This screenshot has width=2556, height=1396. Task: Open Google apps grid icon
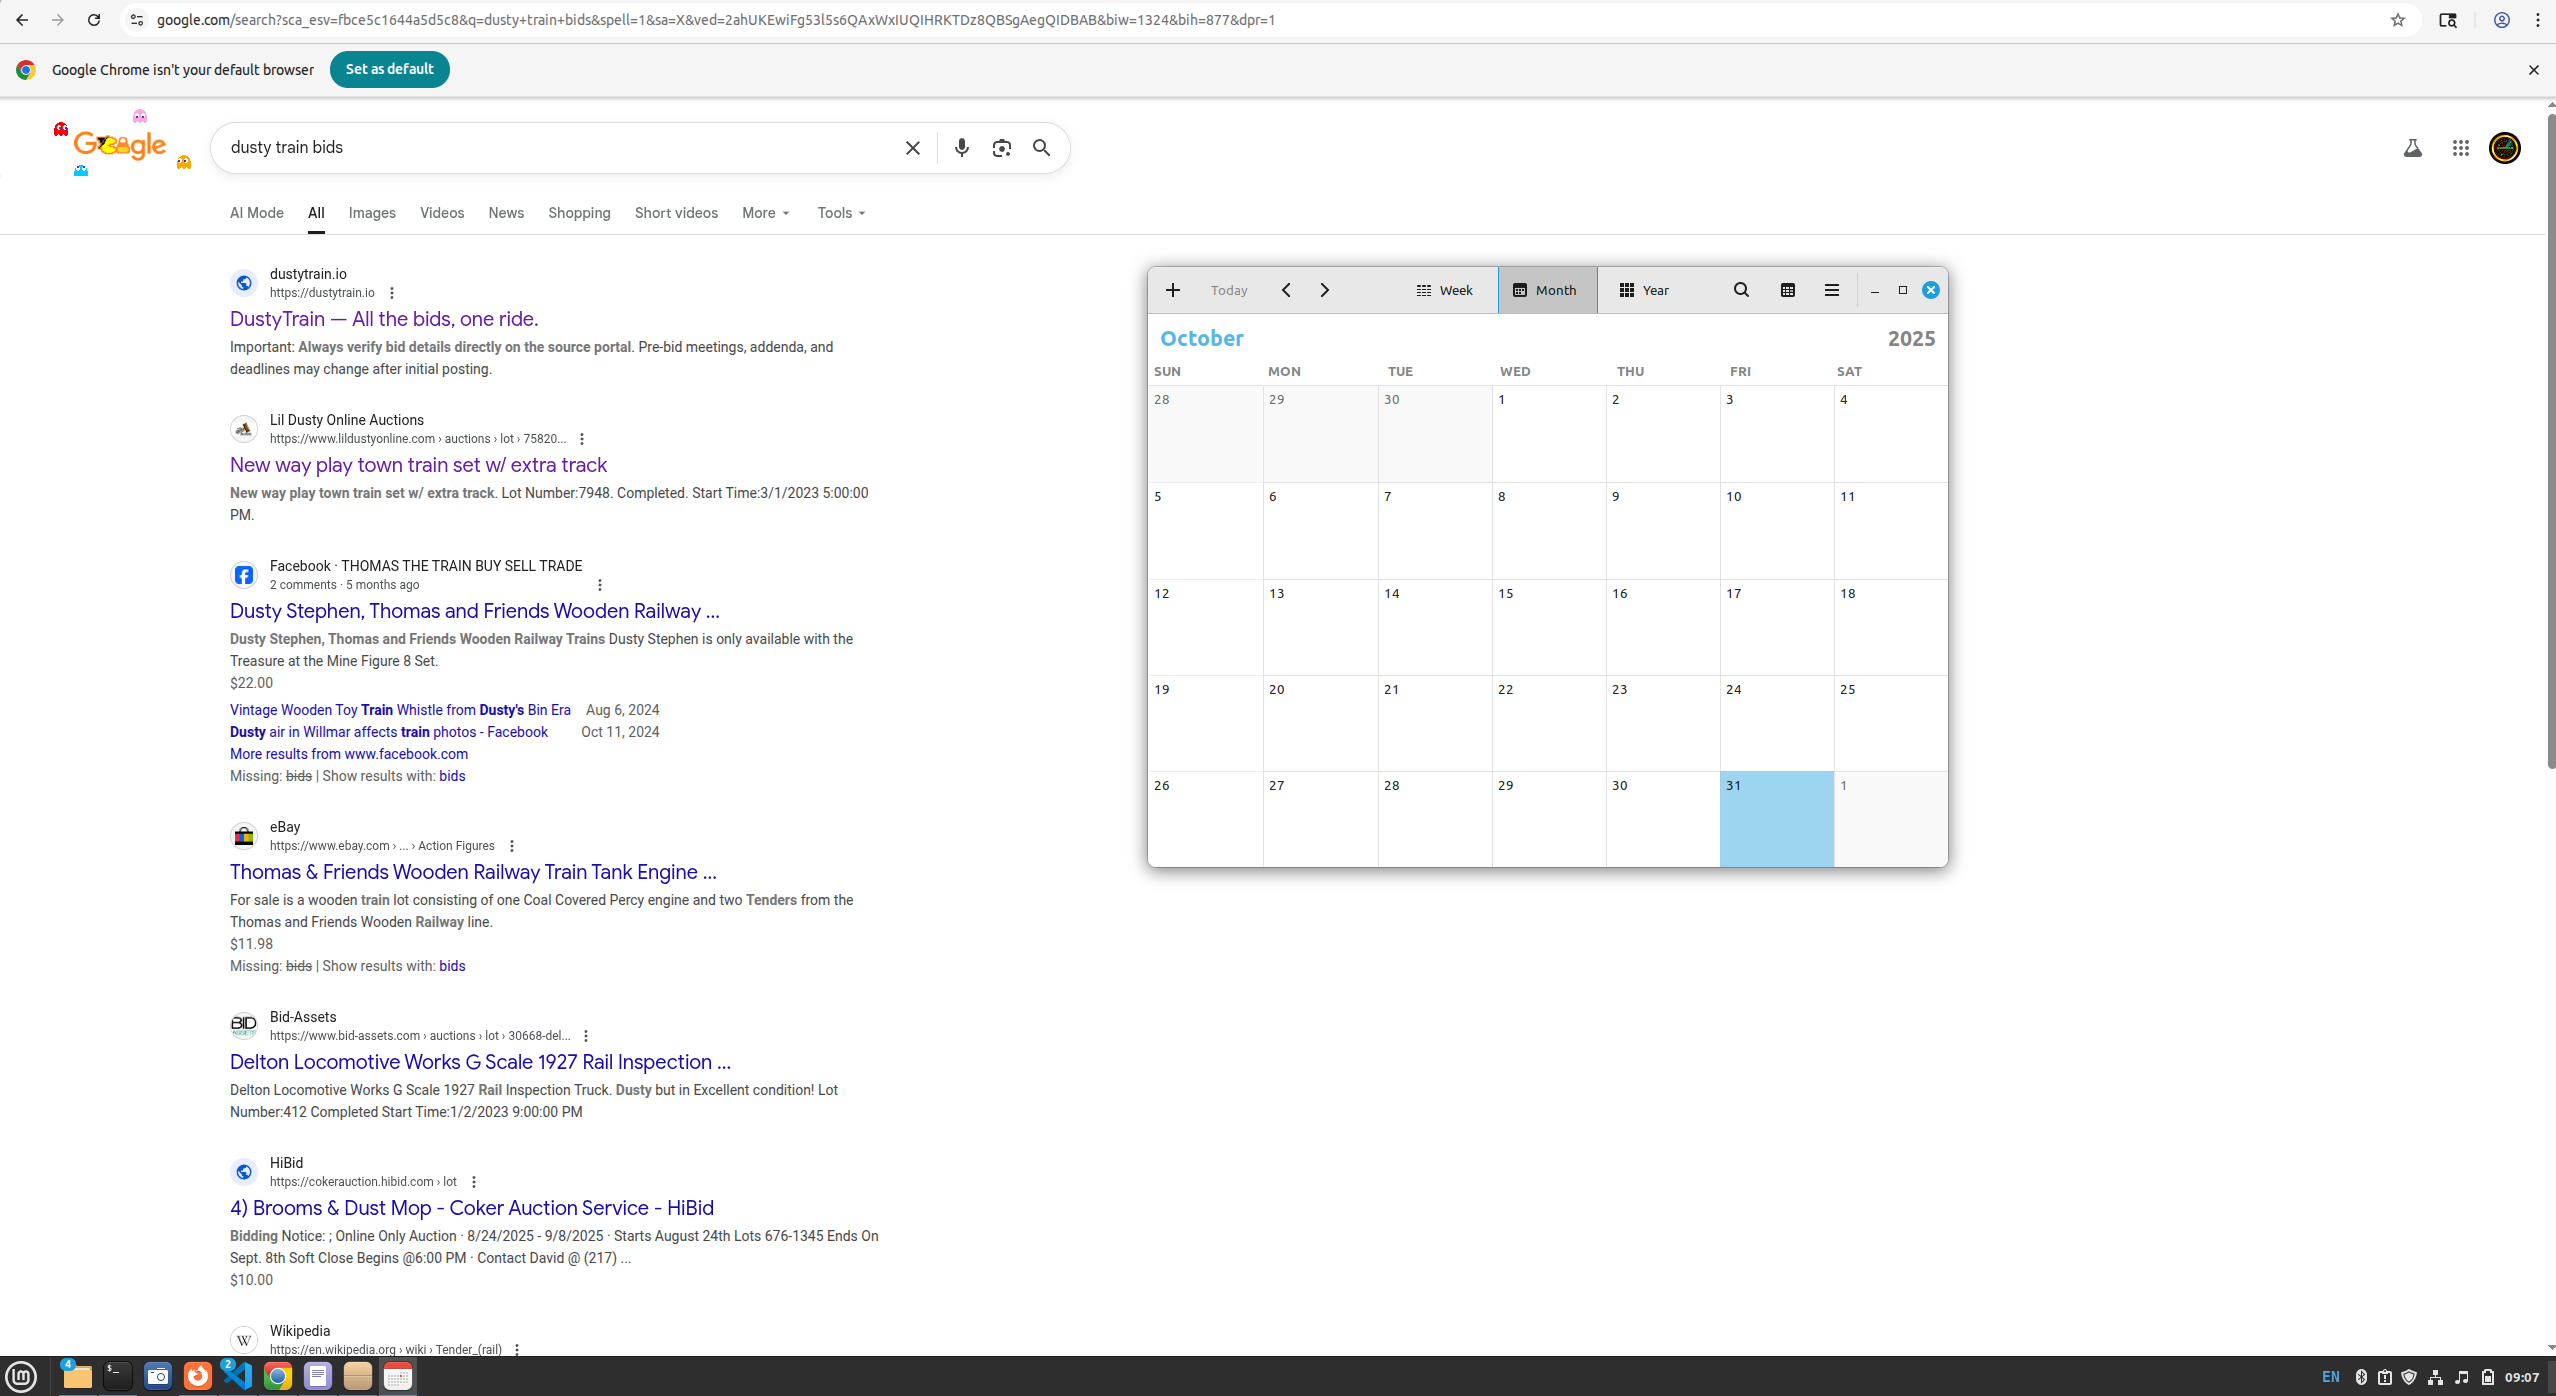pos(2461,148)
